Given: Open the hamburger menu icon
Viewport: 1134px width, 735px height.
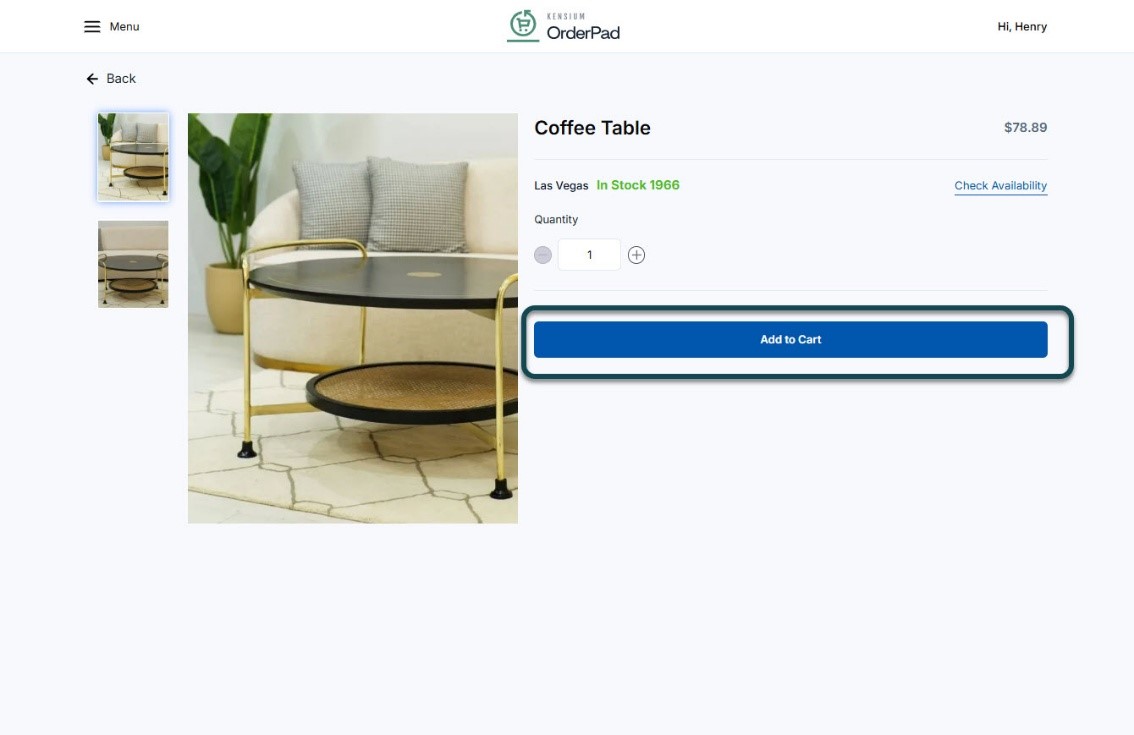Looking at the screenshot, I should click(92, 27).
